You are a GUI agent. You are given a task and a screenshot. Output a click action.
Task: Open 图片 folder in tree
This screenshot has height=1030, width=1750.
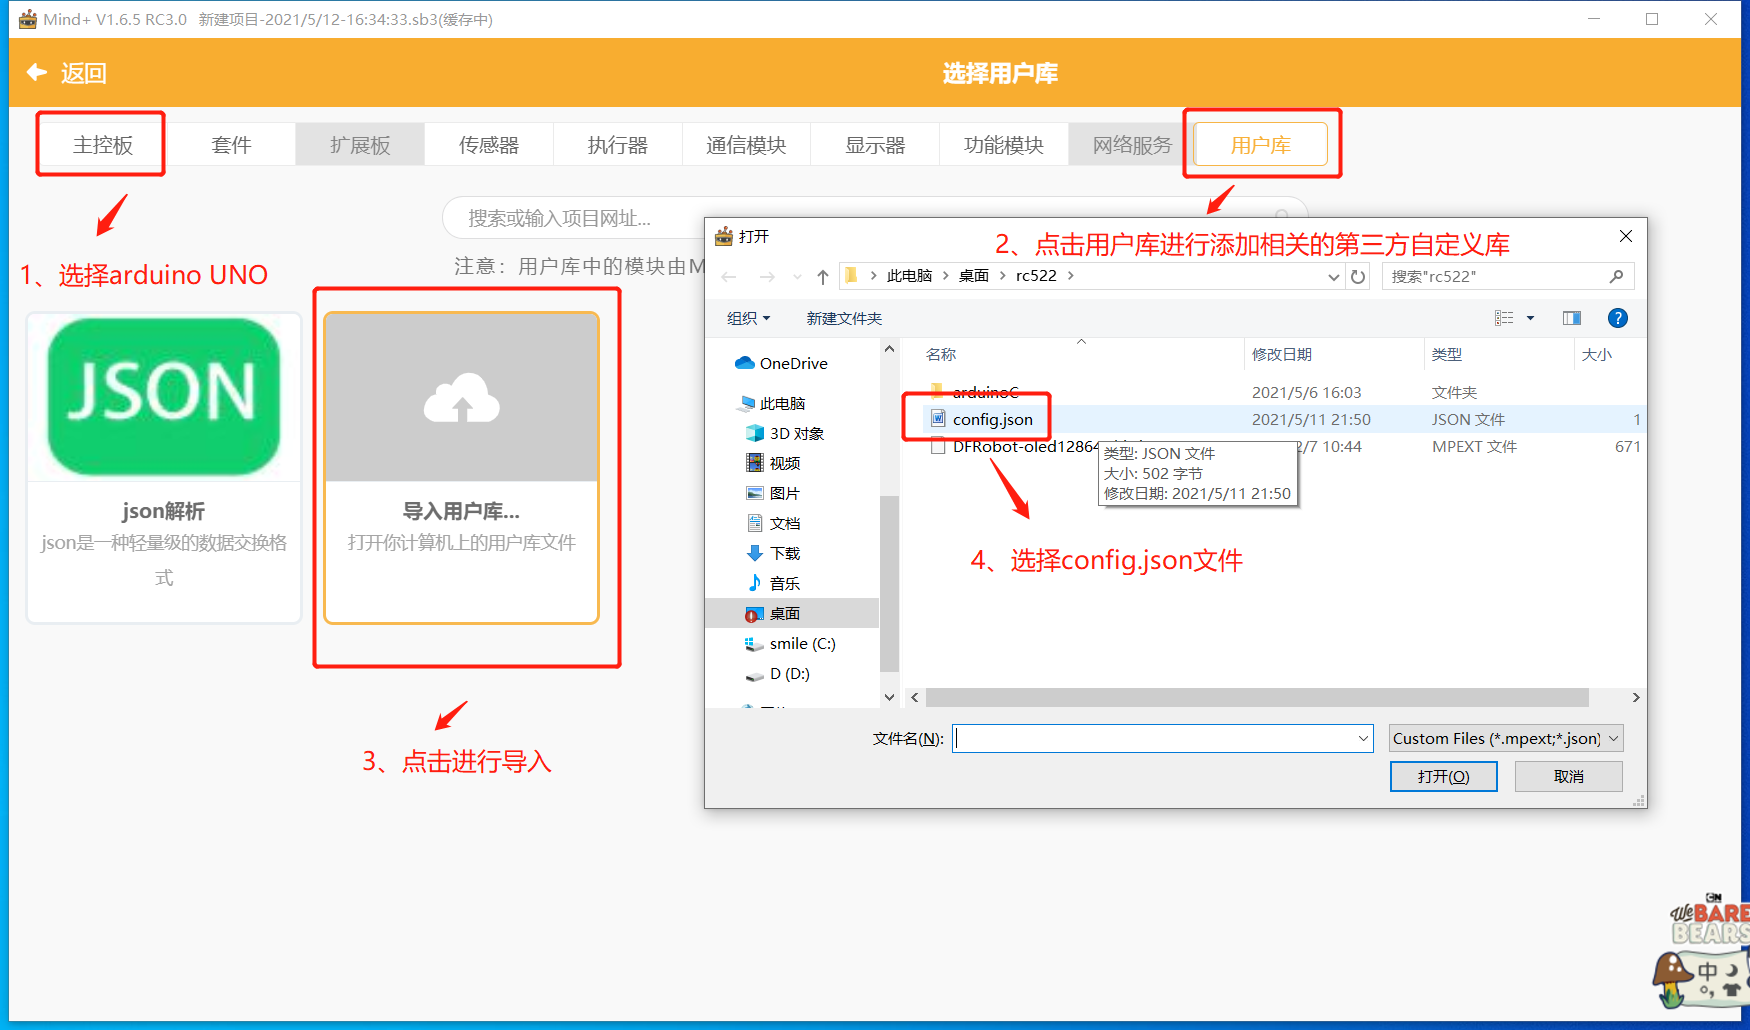point(773,493)
